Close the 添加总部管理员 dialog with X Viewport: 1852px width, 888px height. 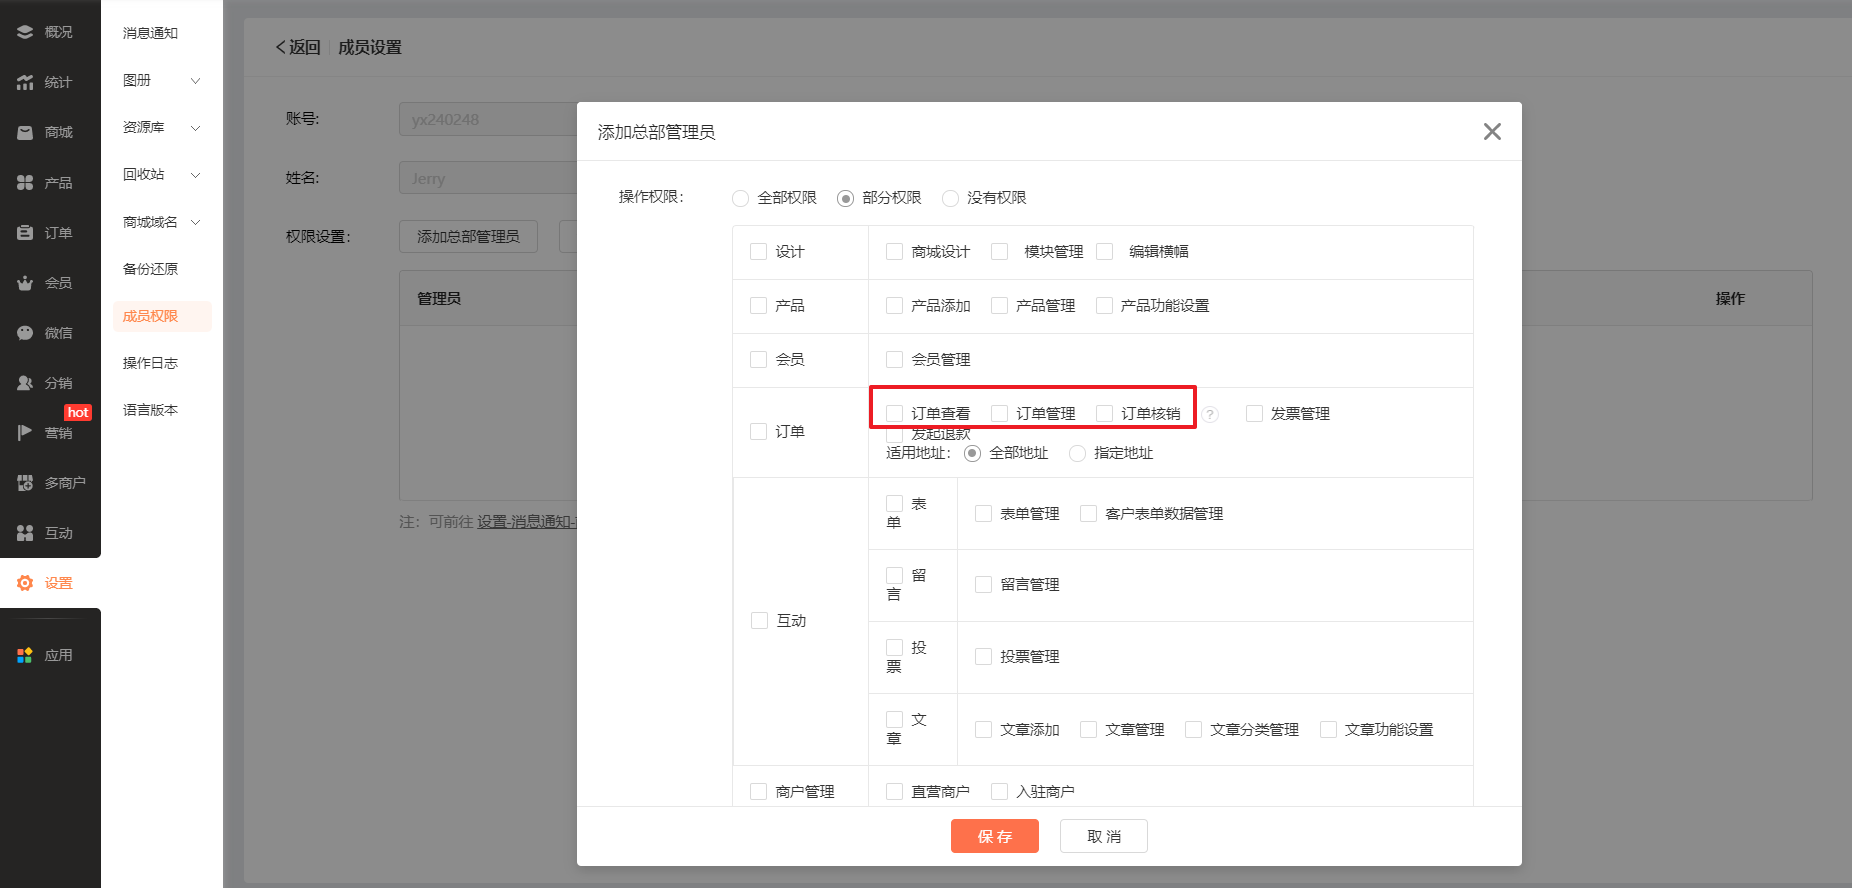1492,131
